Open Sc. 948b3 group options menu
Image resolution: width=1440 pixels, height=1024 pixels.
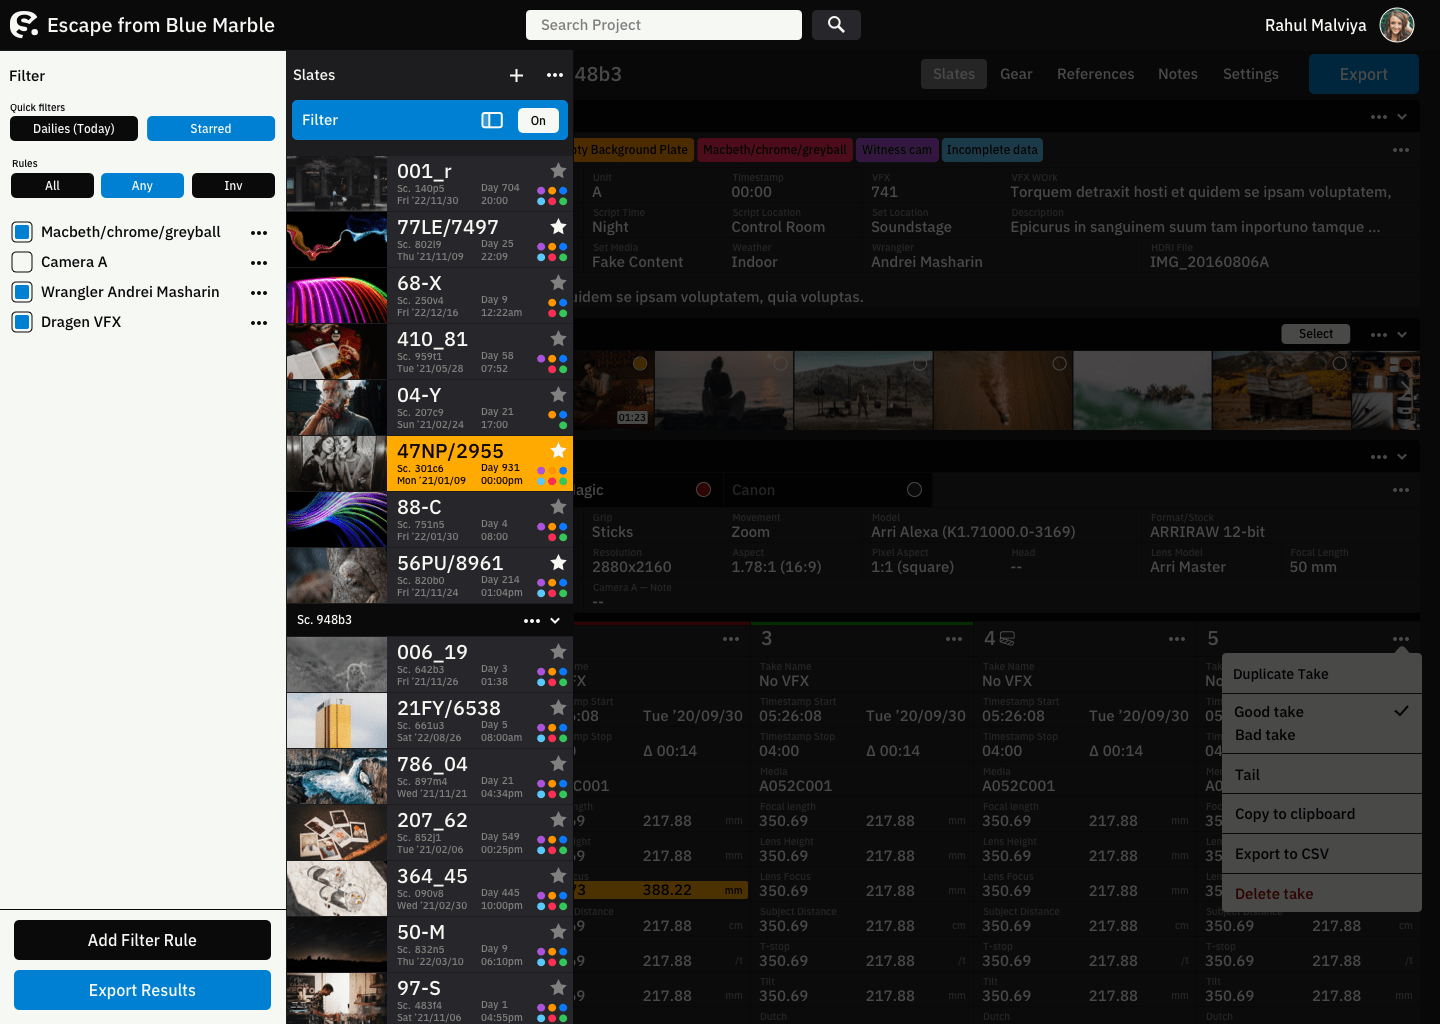(x=532, y=620)
